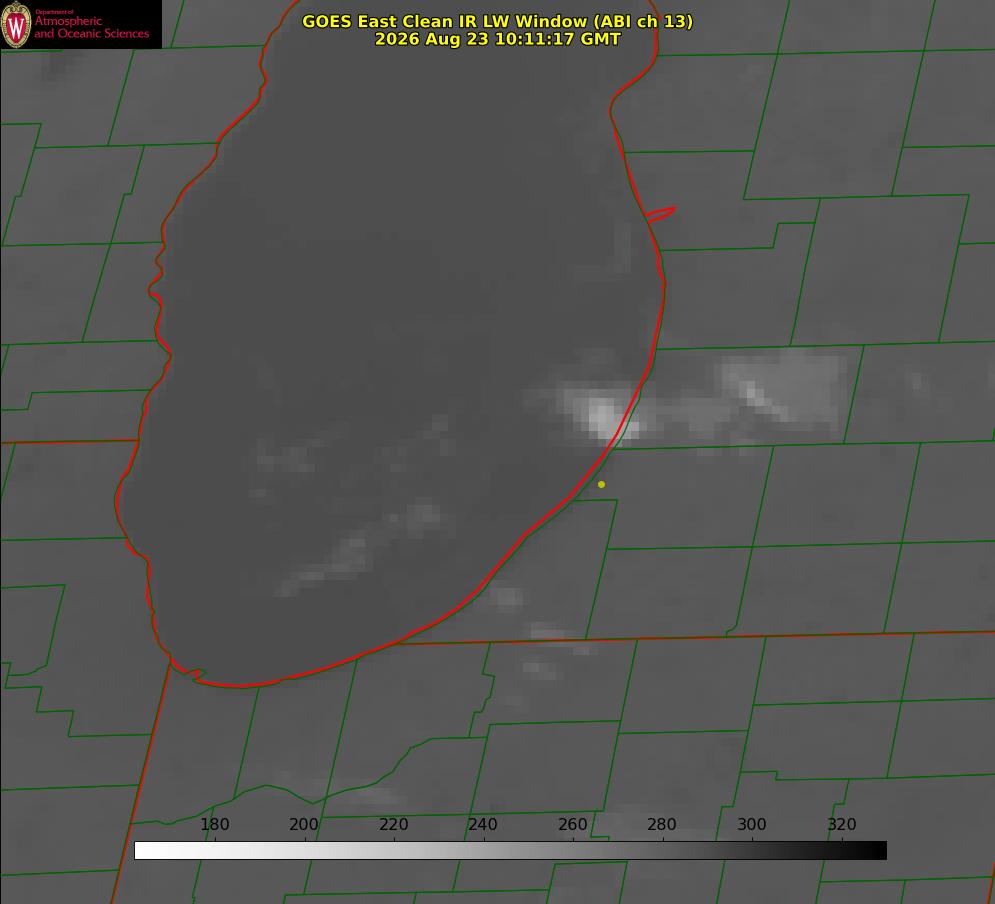Click the 220 colorbar tick label
This screenshot has height=904, width=995.
(x=393, y=824)
